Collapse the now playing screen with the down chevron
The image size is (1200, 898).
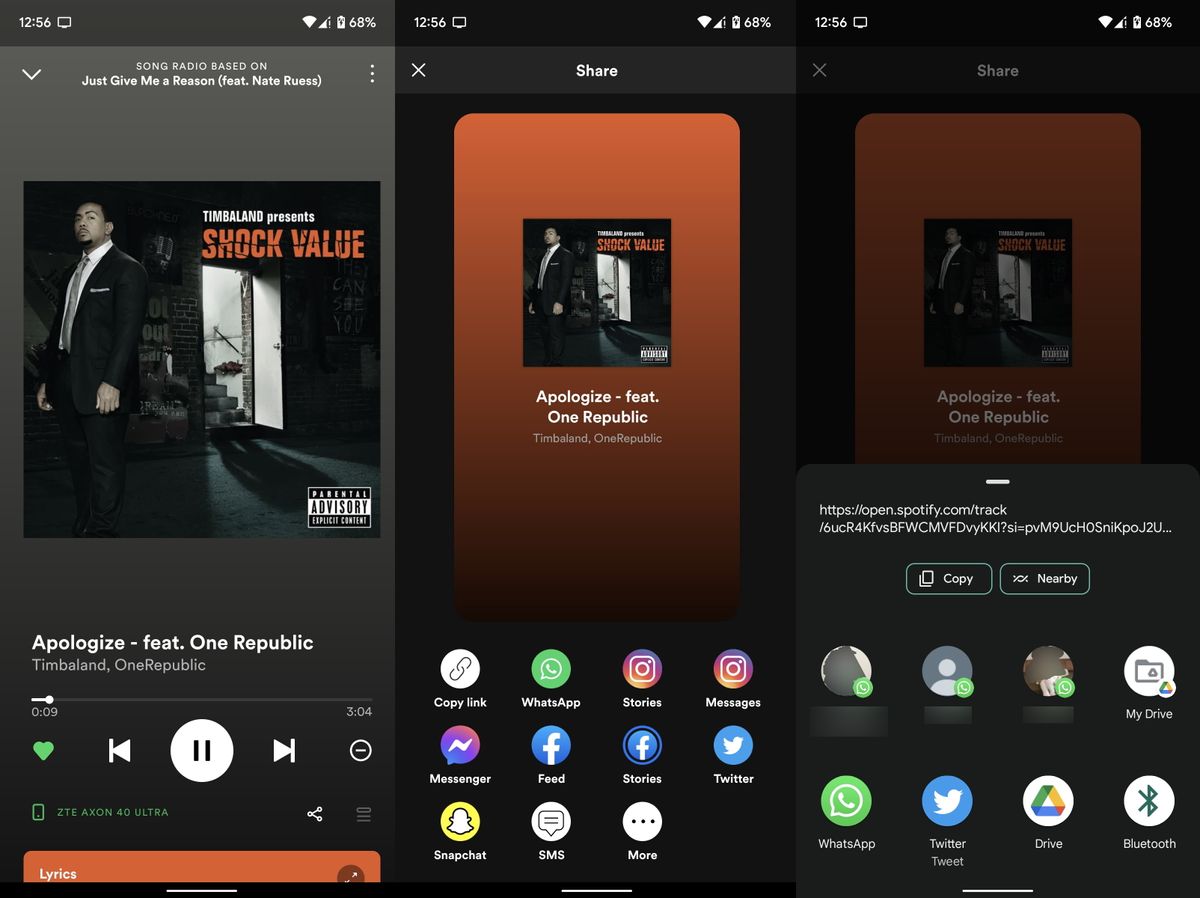click(32, 74)
